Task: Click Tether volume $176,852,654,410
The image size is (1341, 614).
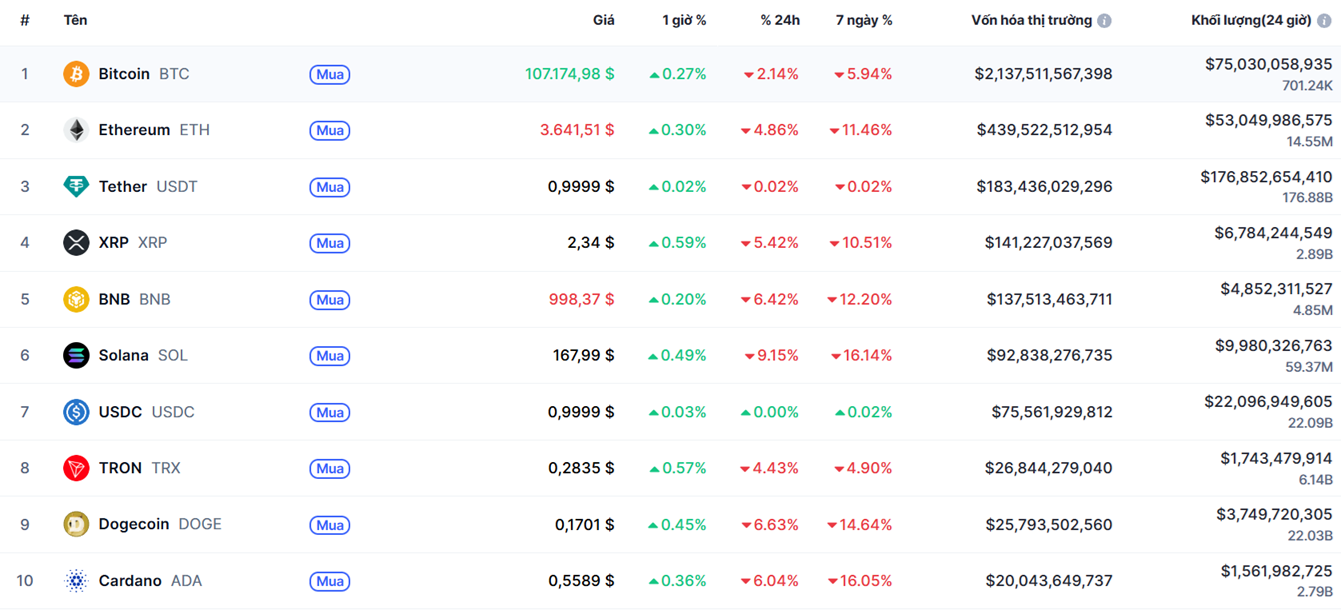Action: (1266, 177)
